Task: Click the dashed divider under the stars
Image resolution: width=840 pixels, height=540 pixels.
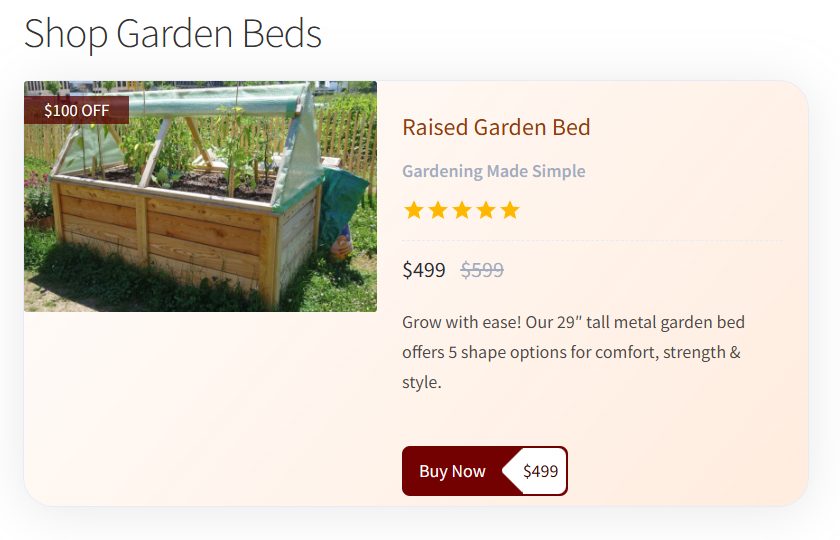Action: (x=592, y=241)
